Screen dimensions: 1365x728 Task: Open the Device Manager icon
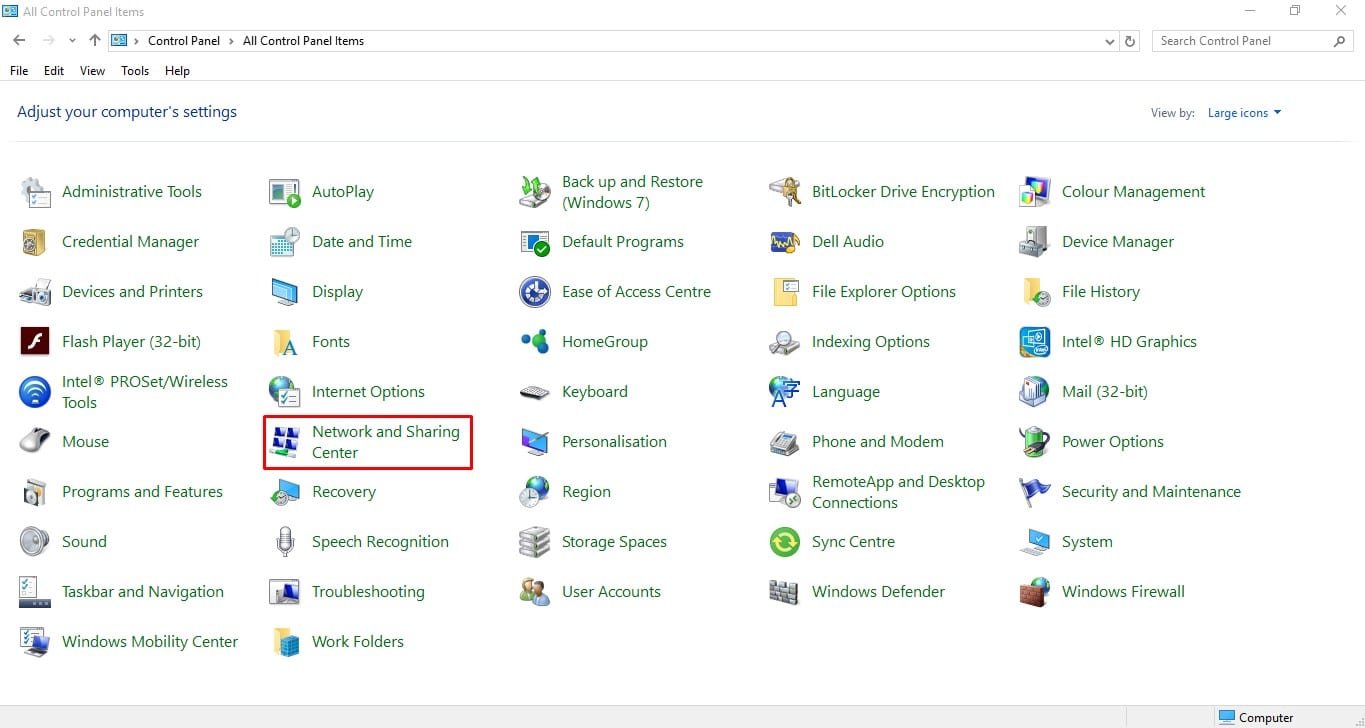[x=1035, y=242]
